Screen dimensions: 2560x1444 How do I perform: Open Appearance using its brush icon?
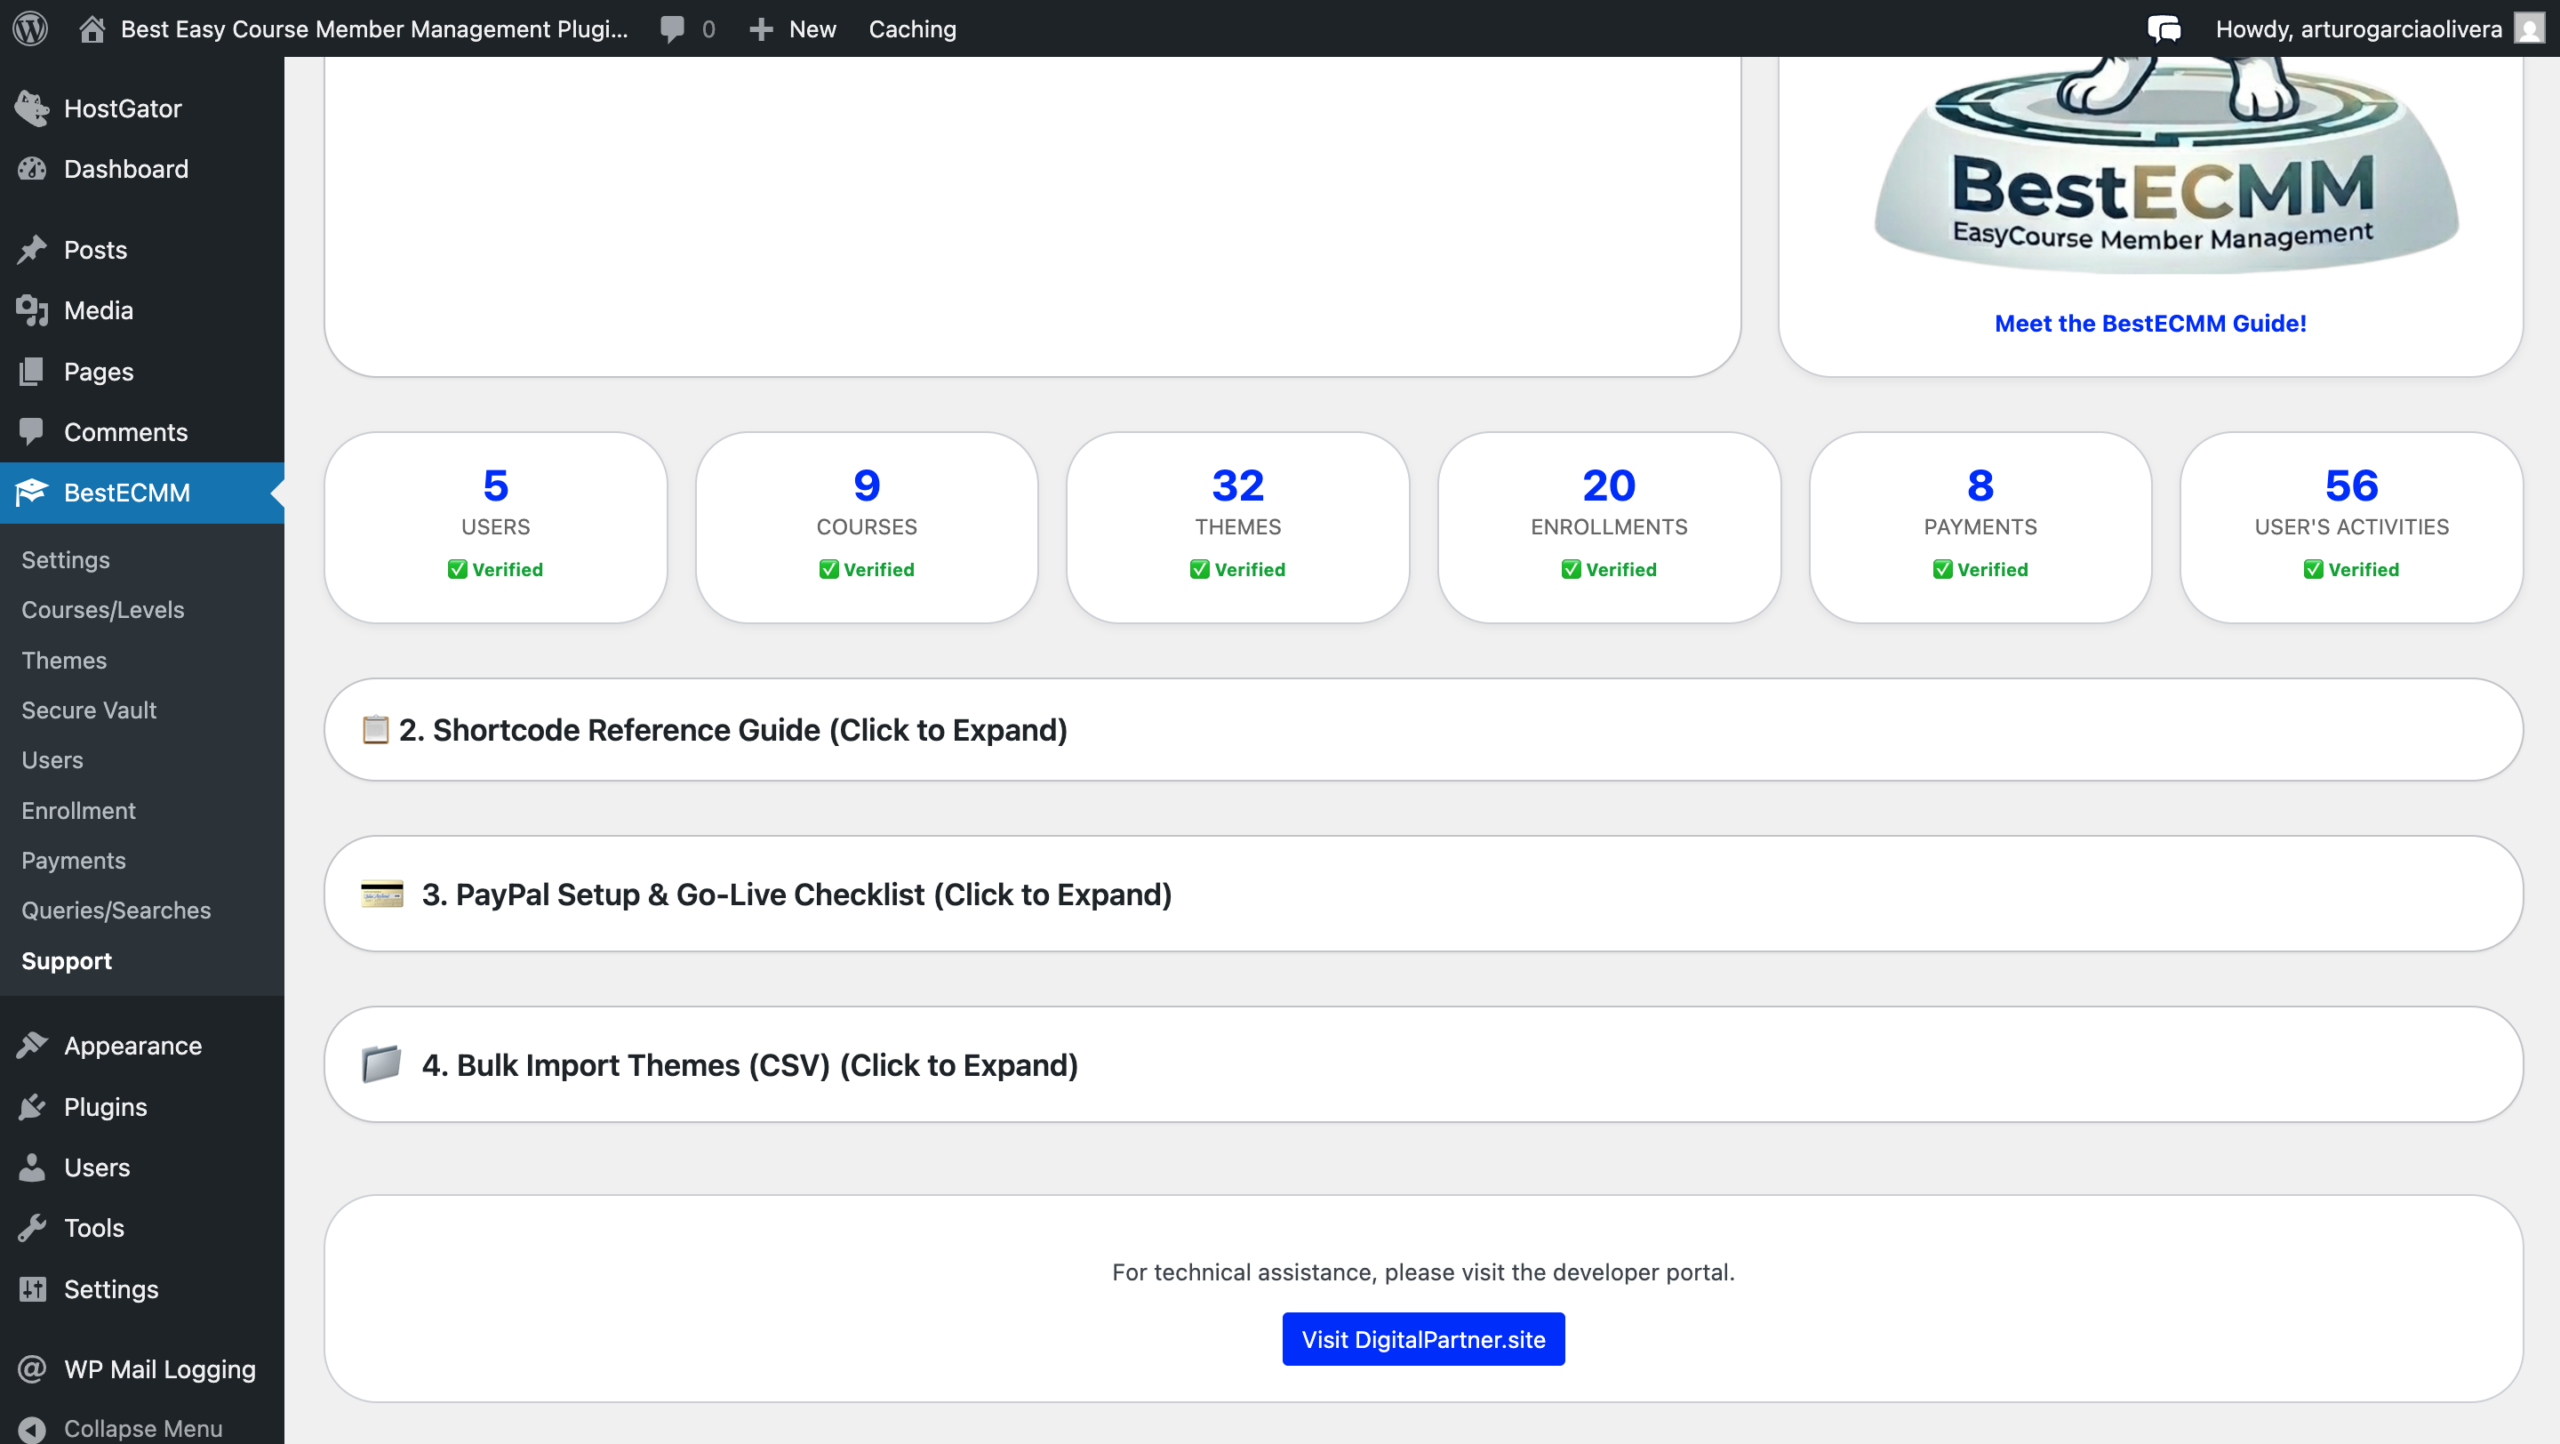point(32,1045)
